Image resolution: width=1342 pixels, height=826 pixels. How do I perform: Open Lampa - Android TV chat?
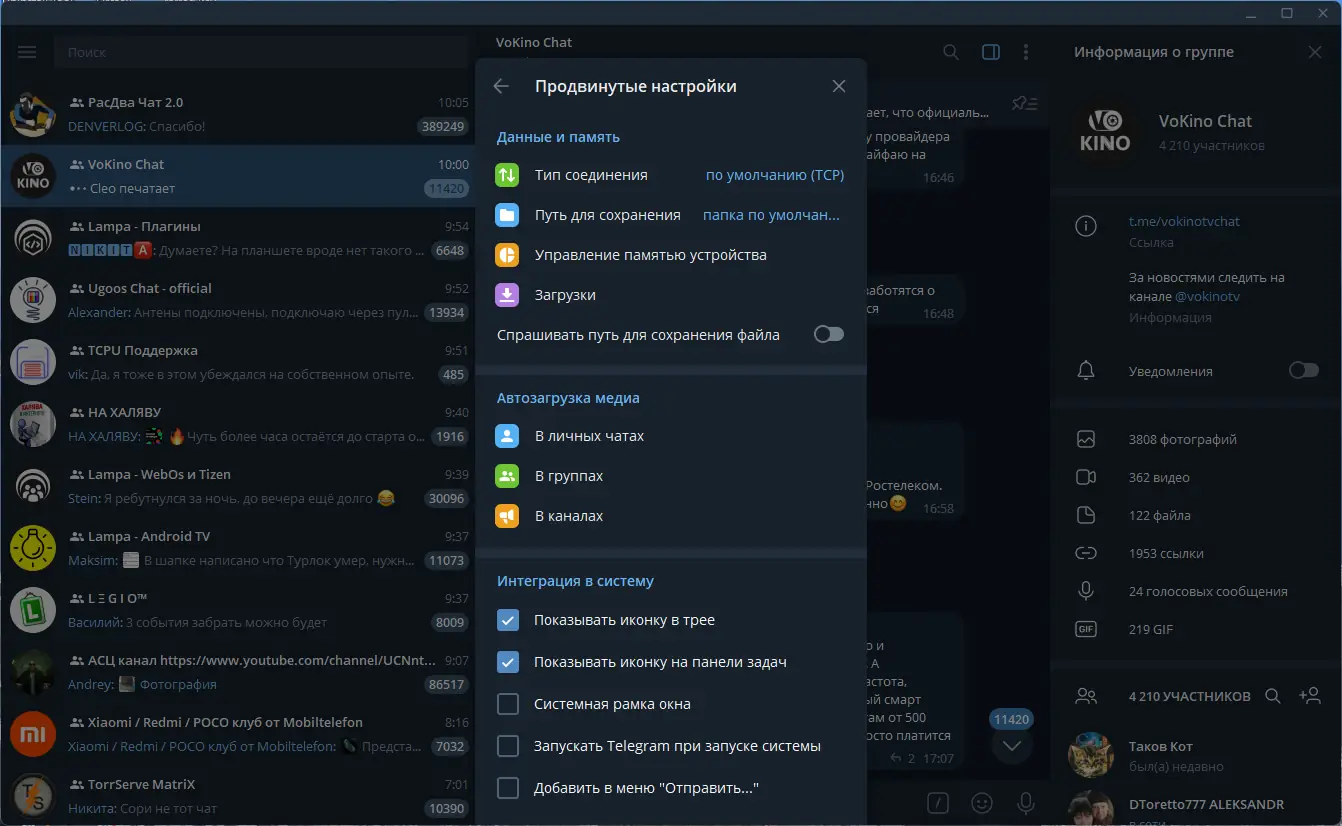[x=238, y=548]
